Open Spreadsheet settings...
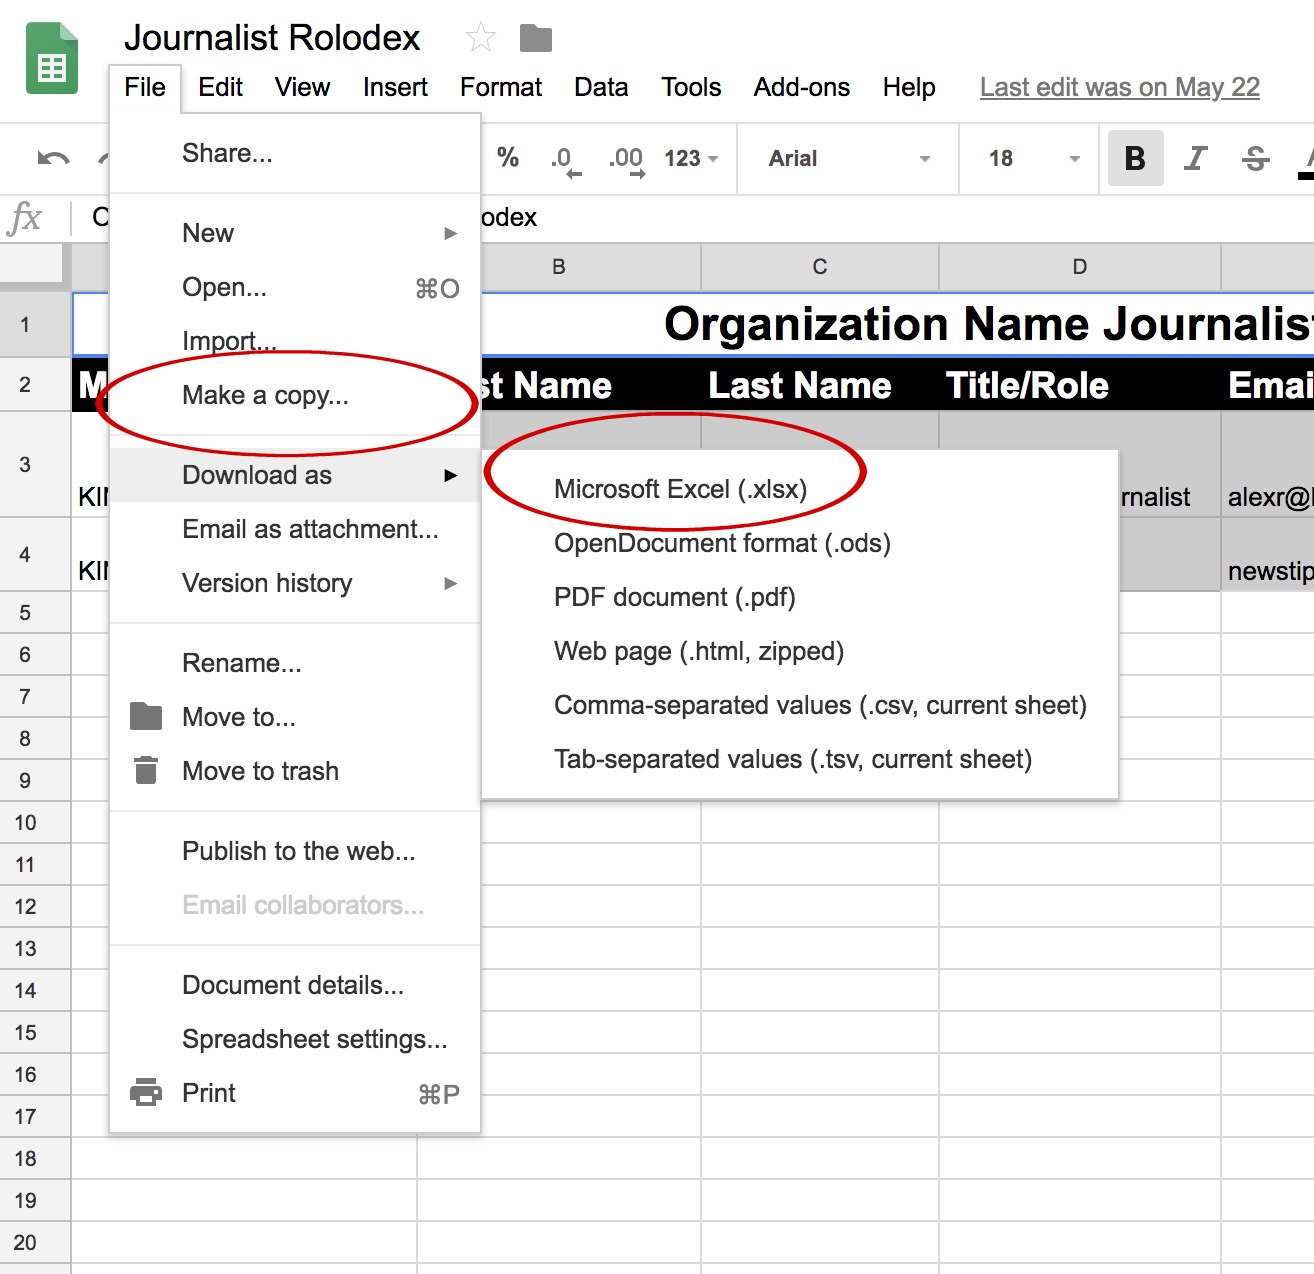The image size is (1314, 1274). coord(295,1039)
